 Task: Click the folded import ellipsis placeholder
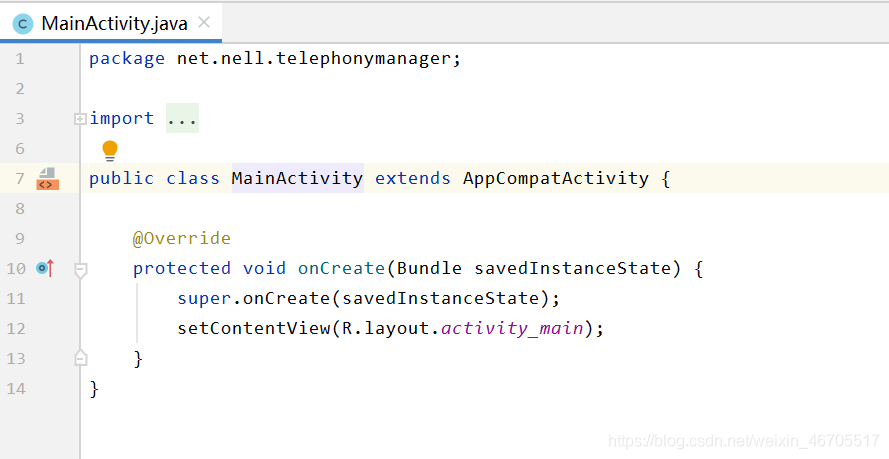[x=182, y=118]
